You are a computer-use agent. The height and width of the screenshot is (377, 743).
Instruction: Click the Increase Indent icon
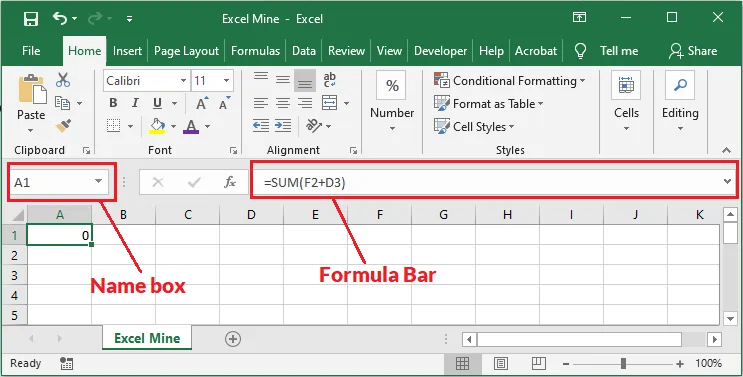(283, 126)
